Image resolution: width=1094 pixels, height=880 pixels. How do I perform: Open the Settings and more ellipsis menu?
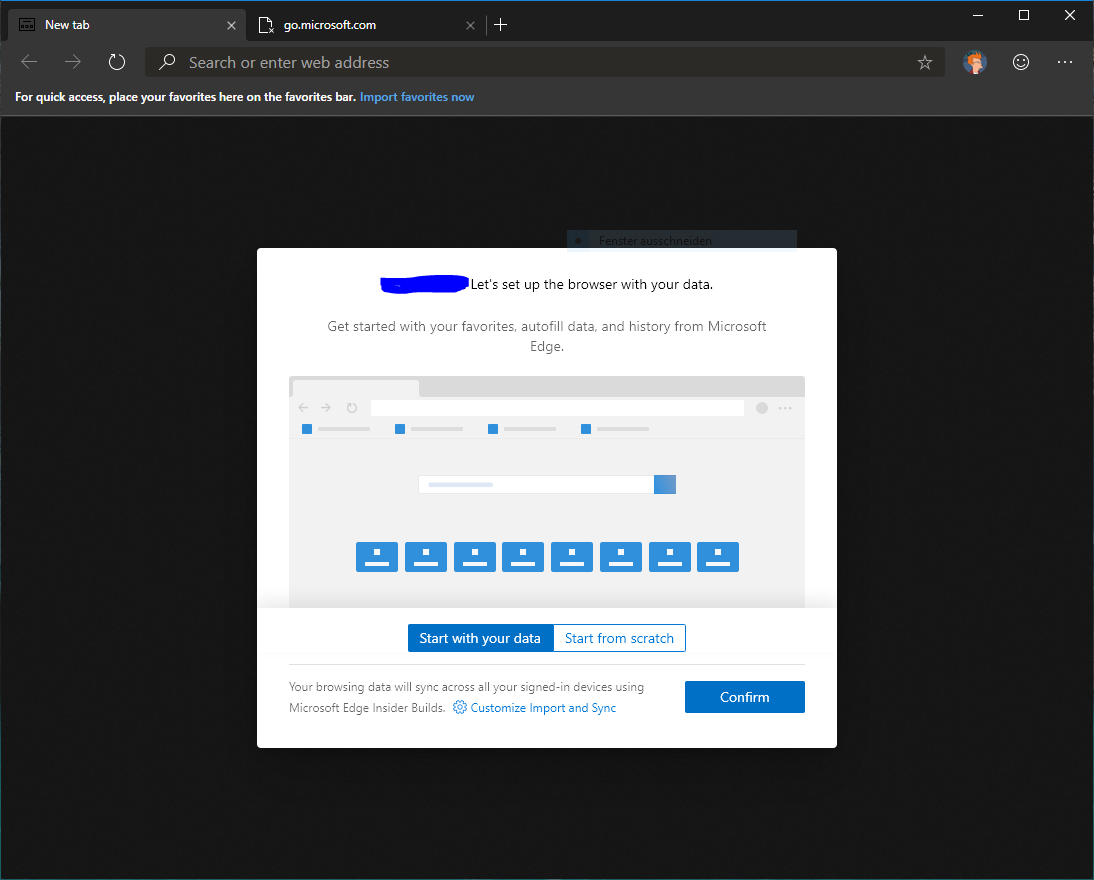pos(1065,62)
